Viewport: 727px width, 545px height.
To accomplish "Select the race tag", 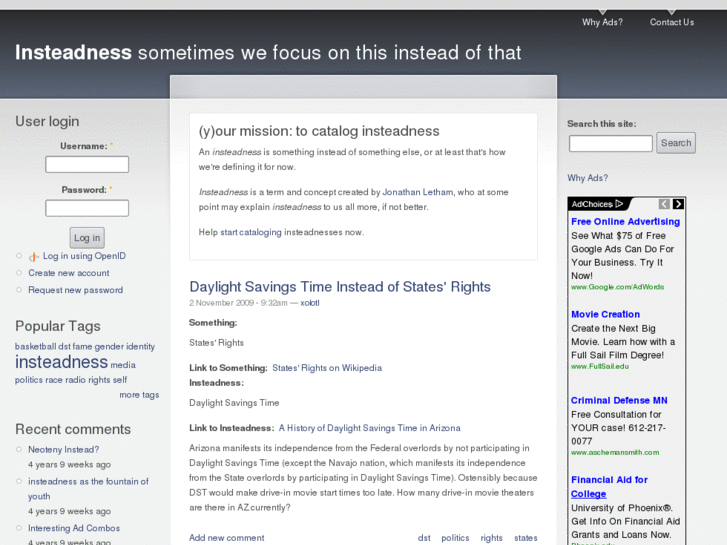I will pyautogui.click(x=54, y=380).
